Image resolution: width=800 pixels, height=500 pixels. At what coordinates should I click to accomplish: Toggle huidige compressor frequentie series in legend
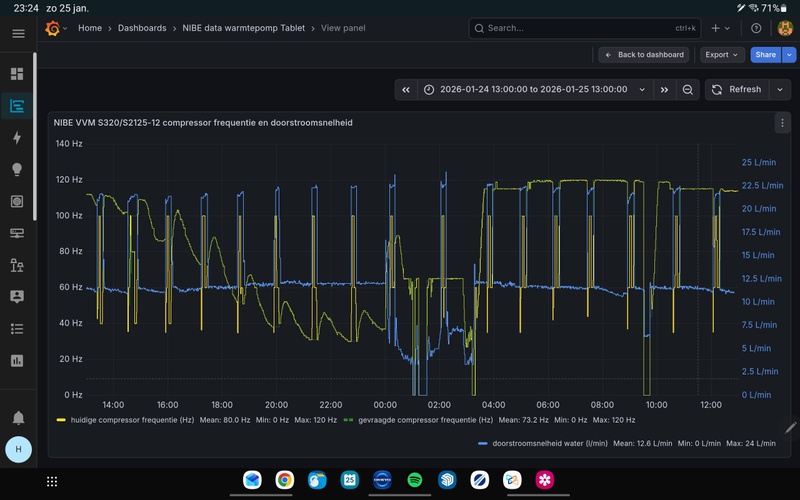(132, 420)
